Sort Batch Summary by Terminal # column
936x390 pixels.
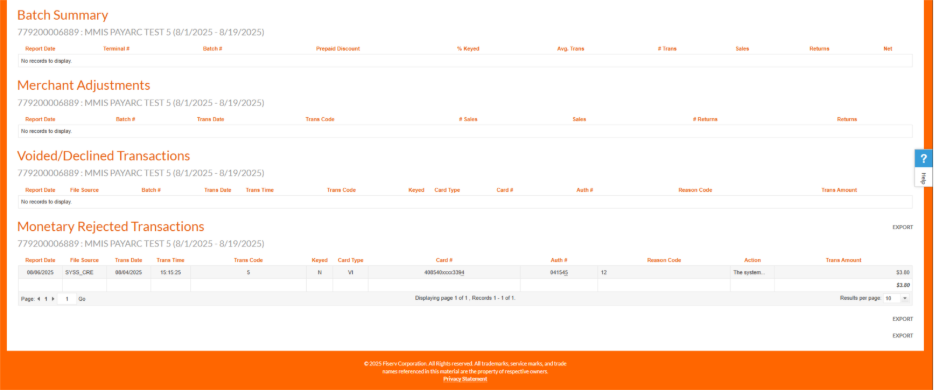(x=116, y=48)
